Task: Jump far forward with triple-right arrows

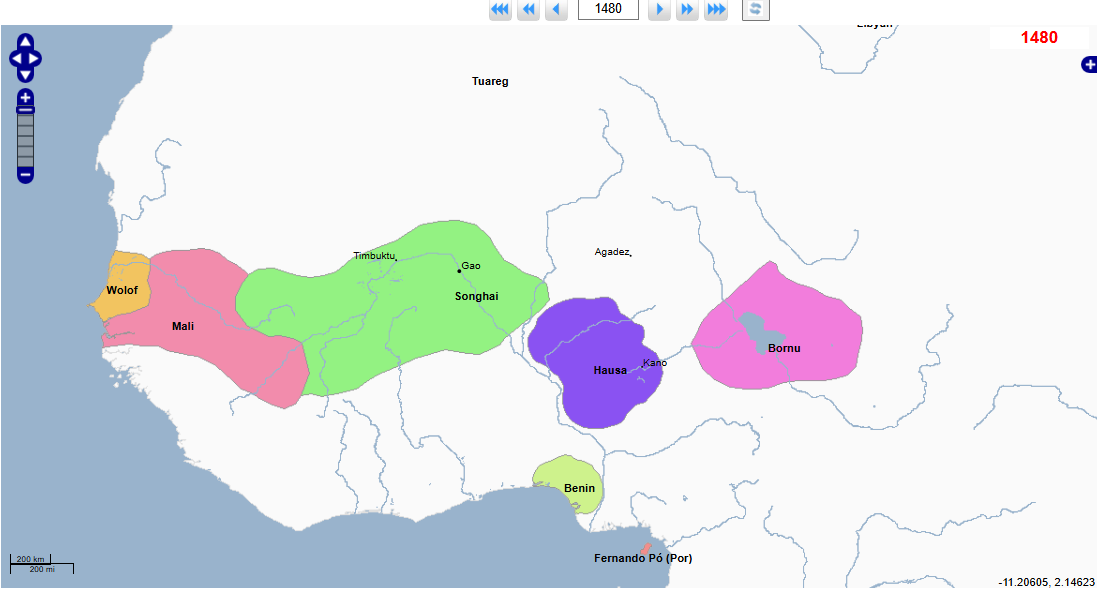Action: click(x=716, y=9)
